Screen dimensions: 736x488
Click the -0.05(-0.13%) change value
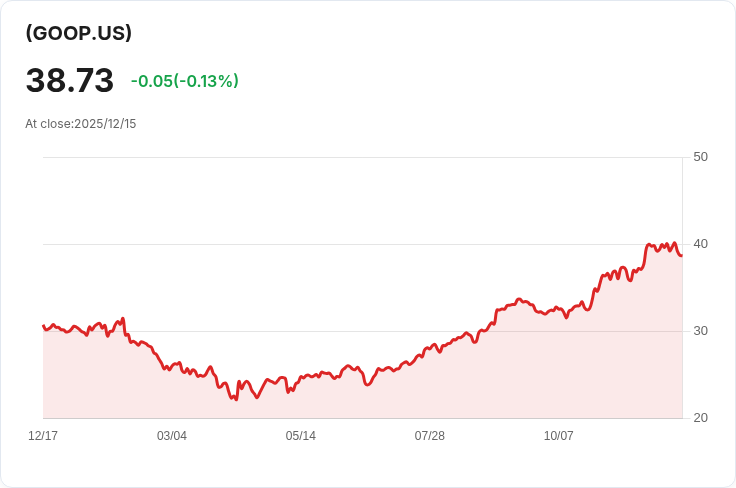(185, 81)
